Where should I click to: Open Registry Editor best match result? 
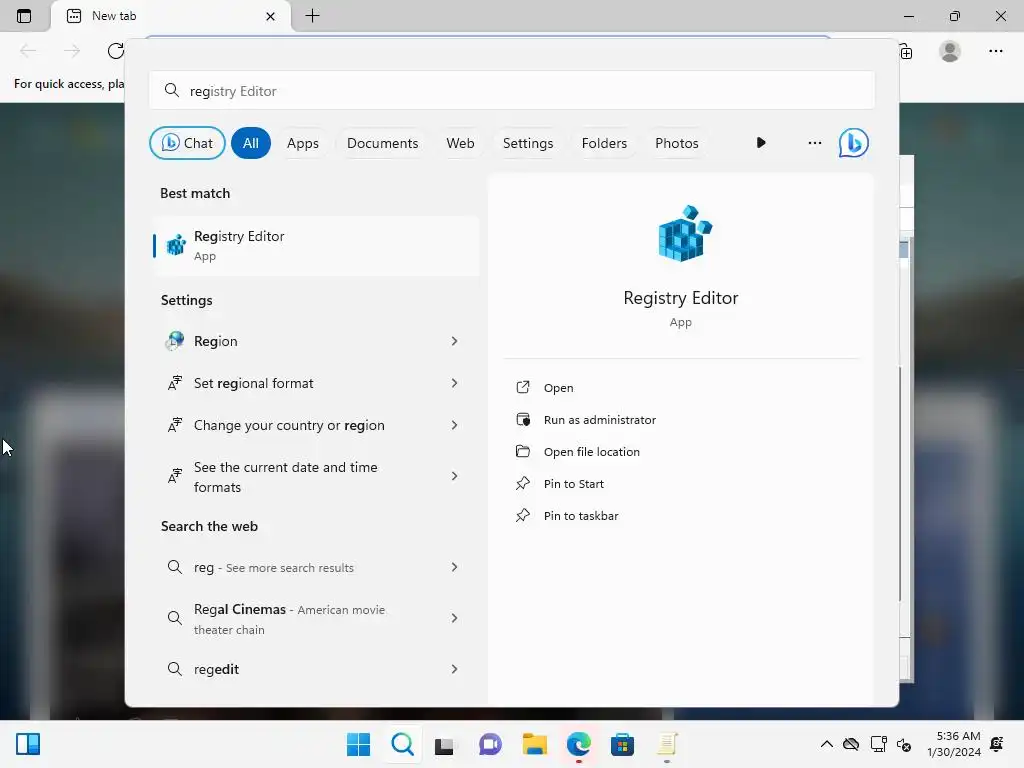315,246
